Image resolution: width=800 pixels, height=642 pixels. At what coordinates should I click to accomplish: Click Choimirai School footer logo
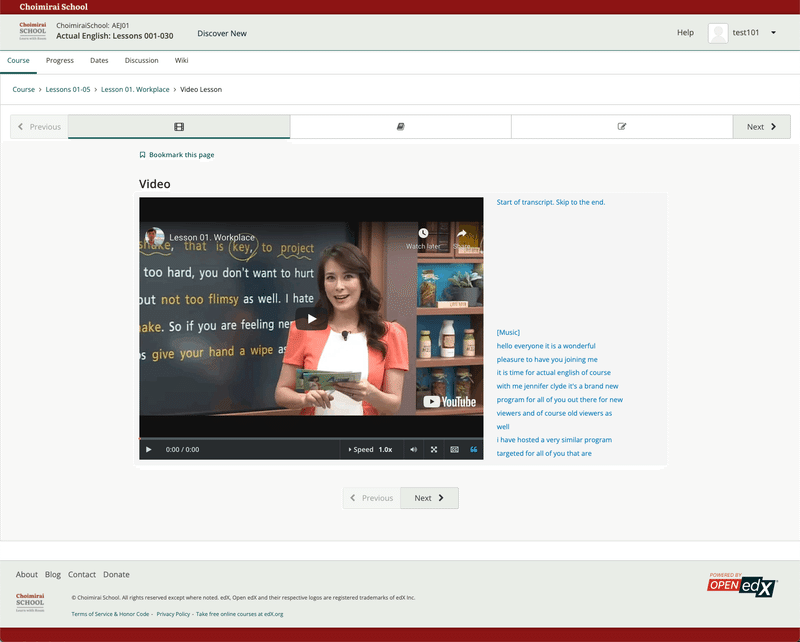(30, 602)
